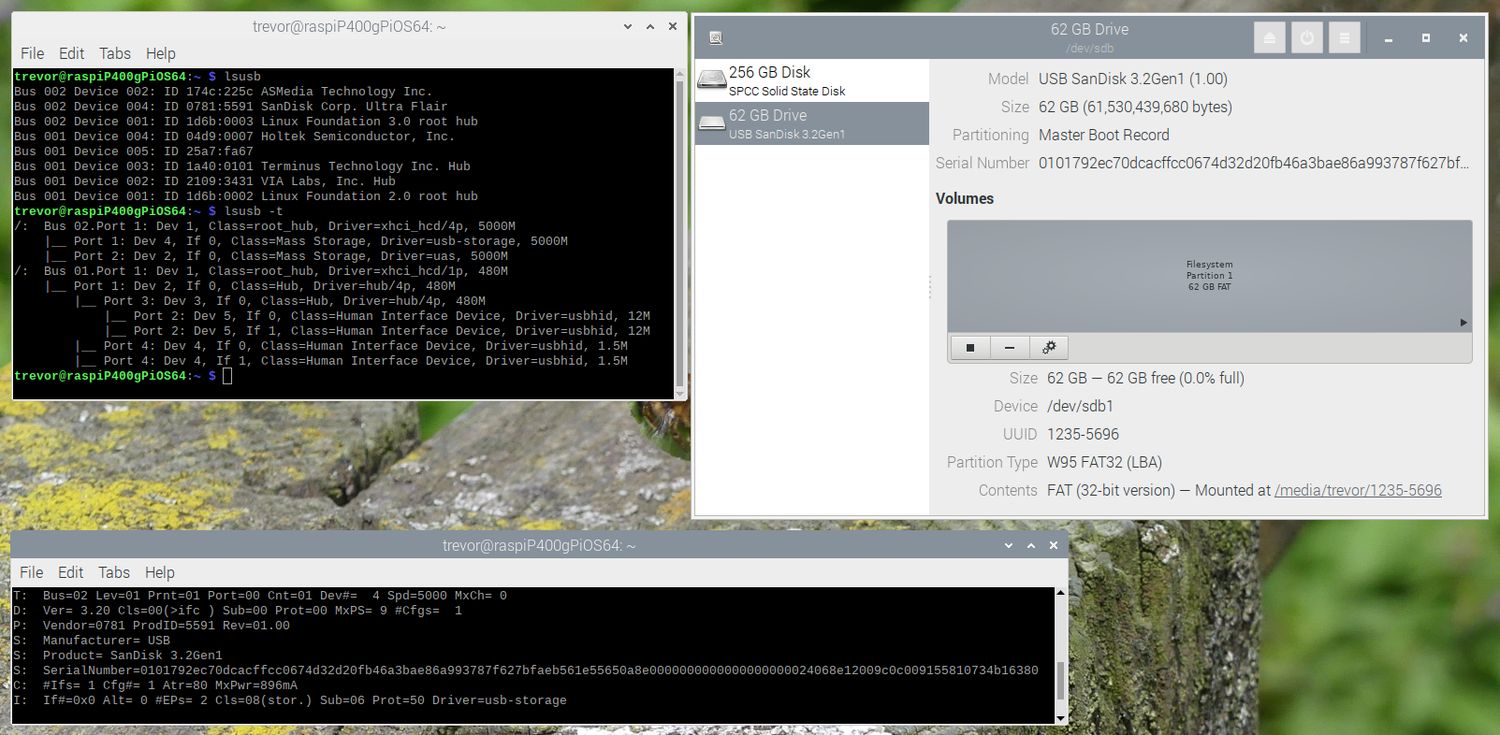Open Tabs menu in the top terminal
Screen dimensions: 1500x735
click(114, 53)
